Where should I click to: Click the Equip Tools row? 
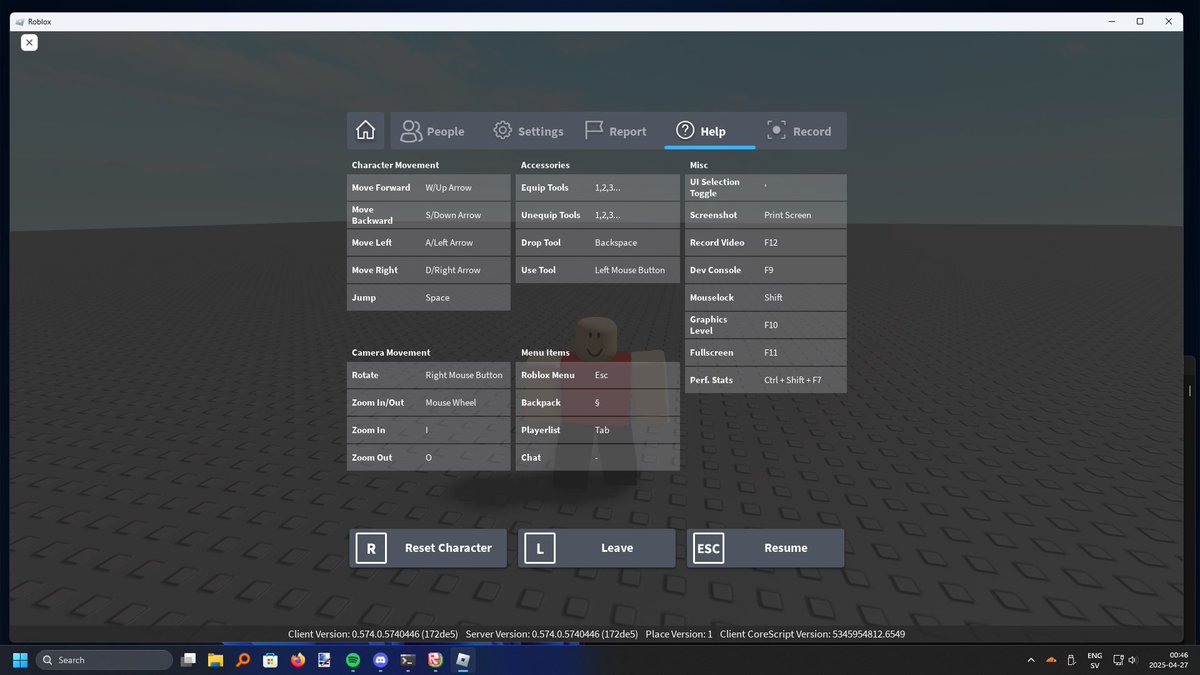[x=597, y=188]
